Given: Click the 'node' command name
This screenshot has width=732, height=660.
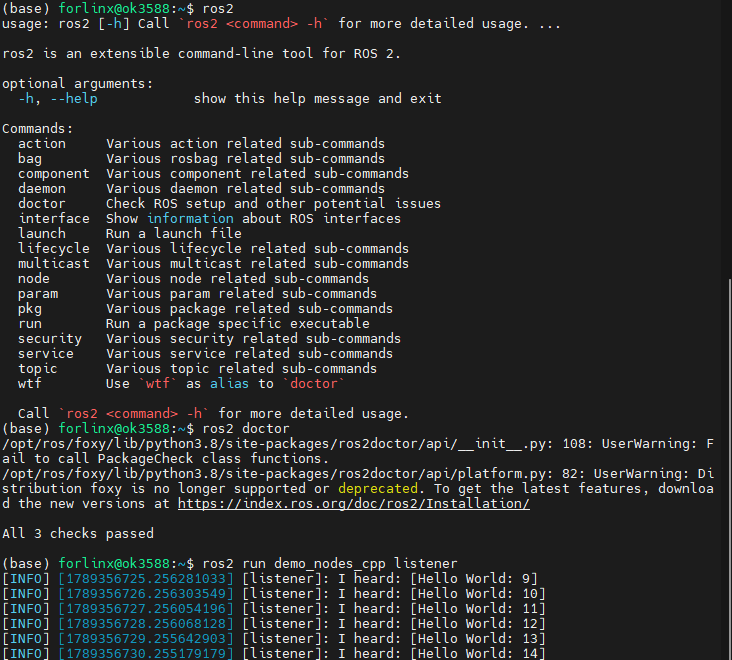Looking at the screenshot, I should pyautogui.click(x=34, y=279).
